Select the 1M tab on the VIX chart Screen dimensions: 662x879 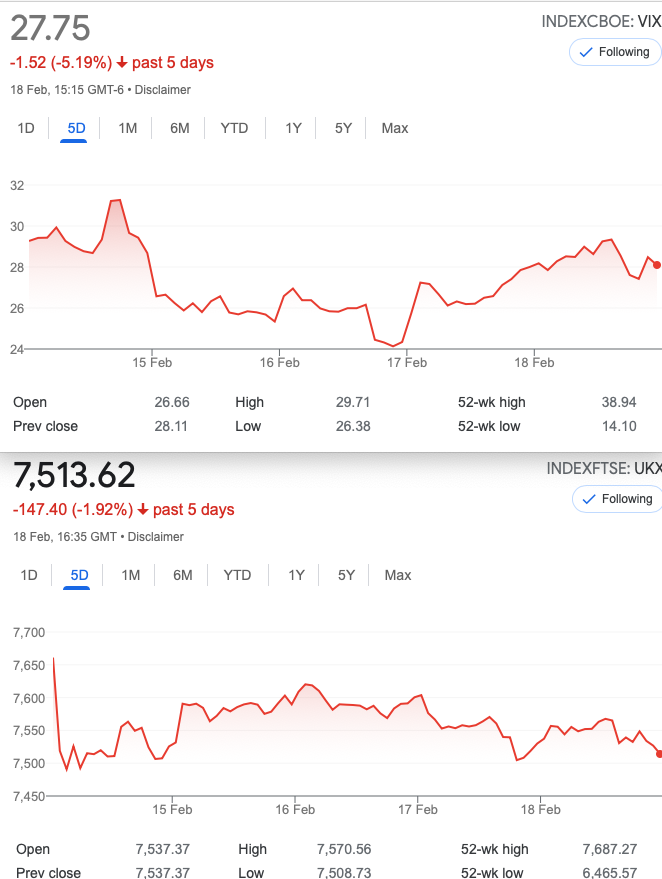tap(128, 128)
